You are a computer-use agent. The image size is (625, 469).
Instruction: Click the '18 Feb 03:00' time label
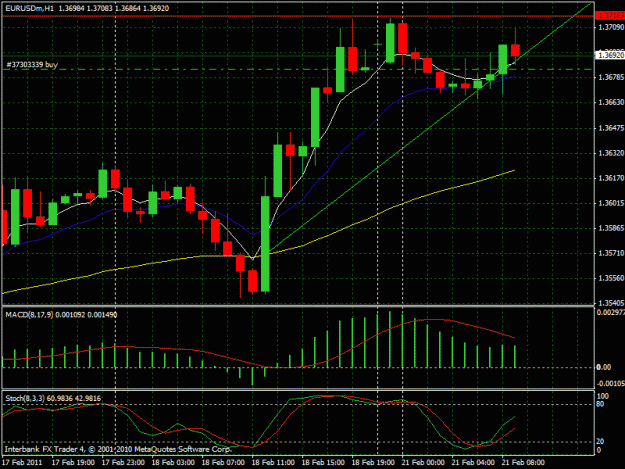click(x=173, y=463)
